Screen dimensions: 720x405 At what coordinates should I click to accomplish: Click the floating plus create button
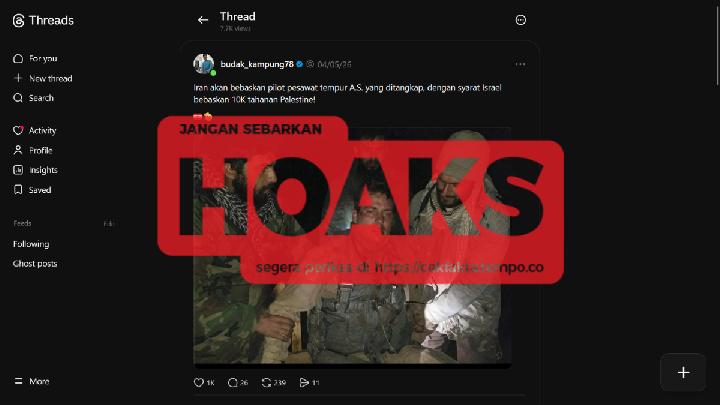pyautogui.click(x=683, y=372)
